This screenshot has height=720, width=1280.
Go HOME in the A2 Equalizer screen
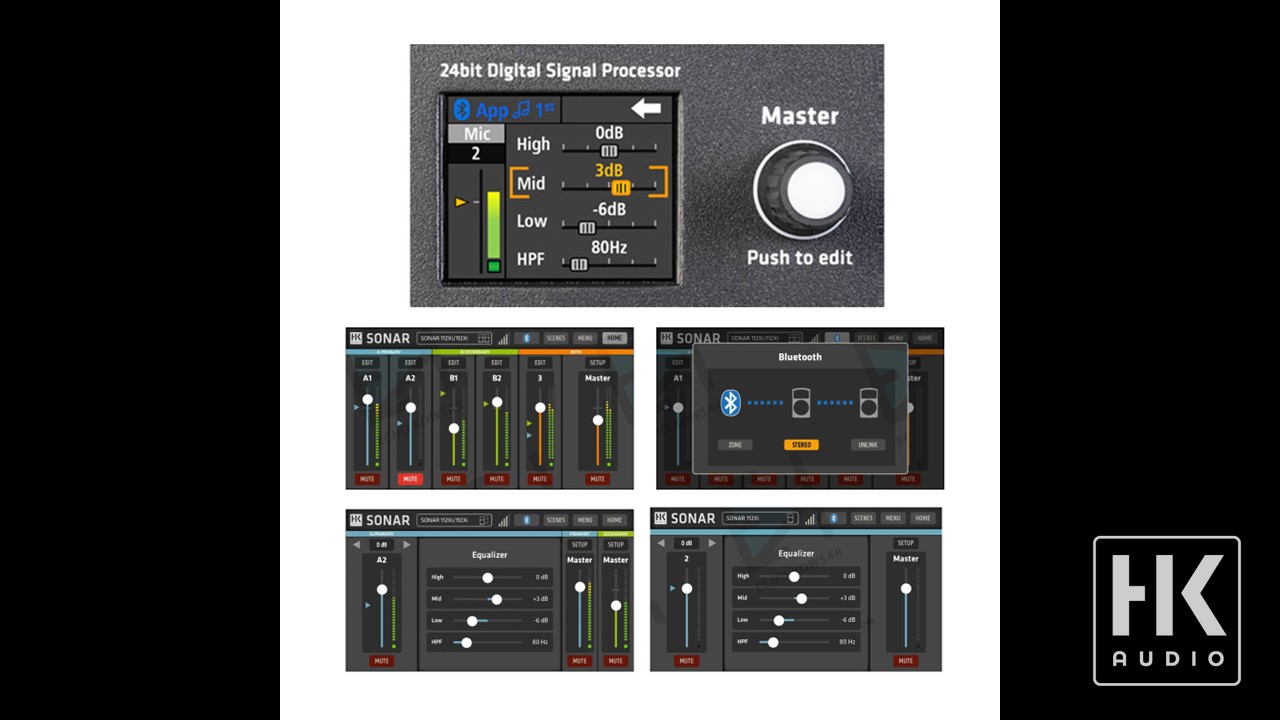[615, 520]
